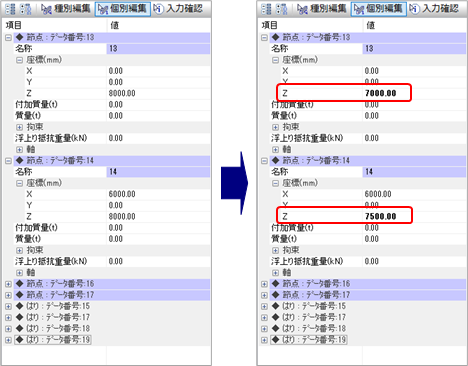Collapse 節点:データ番号:13 in left panel
The height and width of the screenshot is (366, 468).
[x=8, y=38]
